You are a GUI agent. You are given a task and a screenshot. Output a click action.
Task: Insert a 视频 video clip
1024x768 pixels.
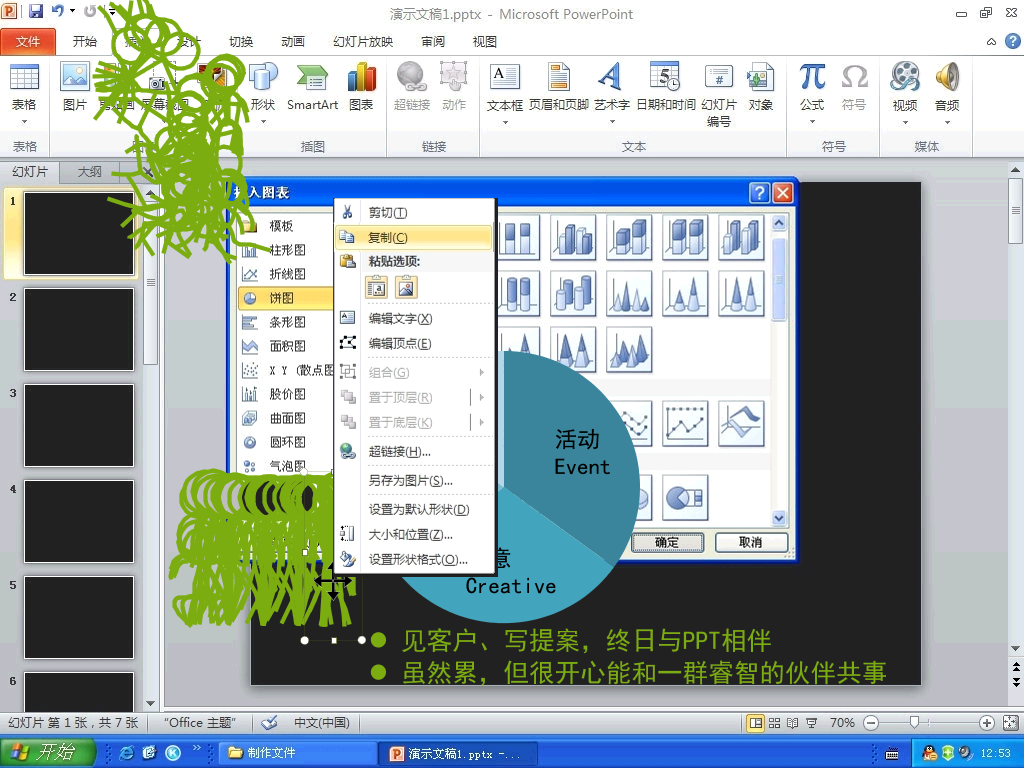click(x=905, y=91)
